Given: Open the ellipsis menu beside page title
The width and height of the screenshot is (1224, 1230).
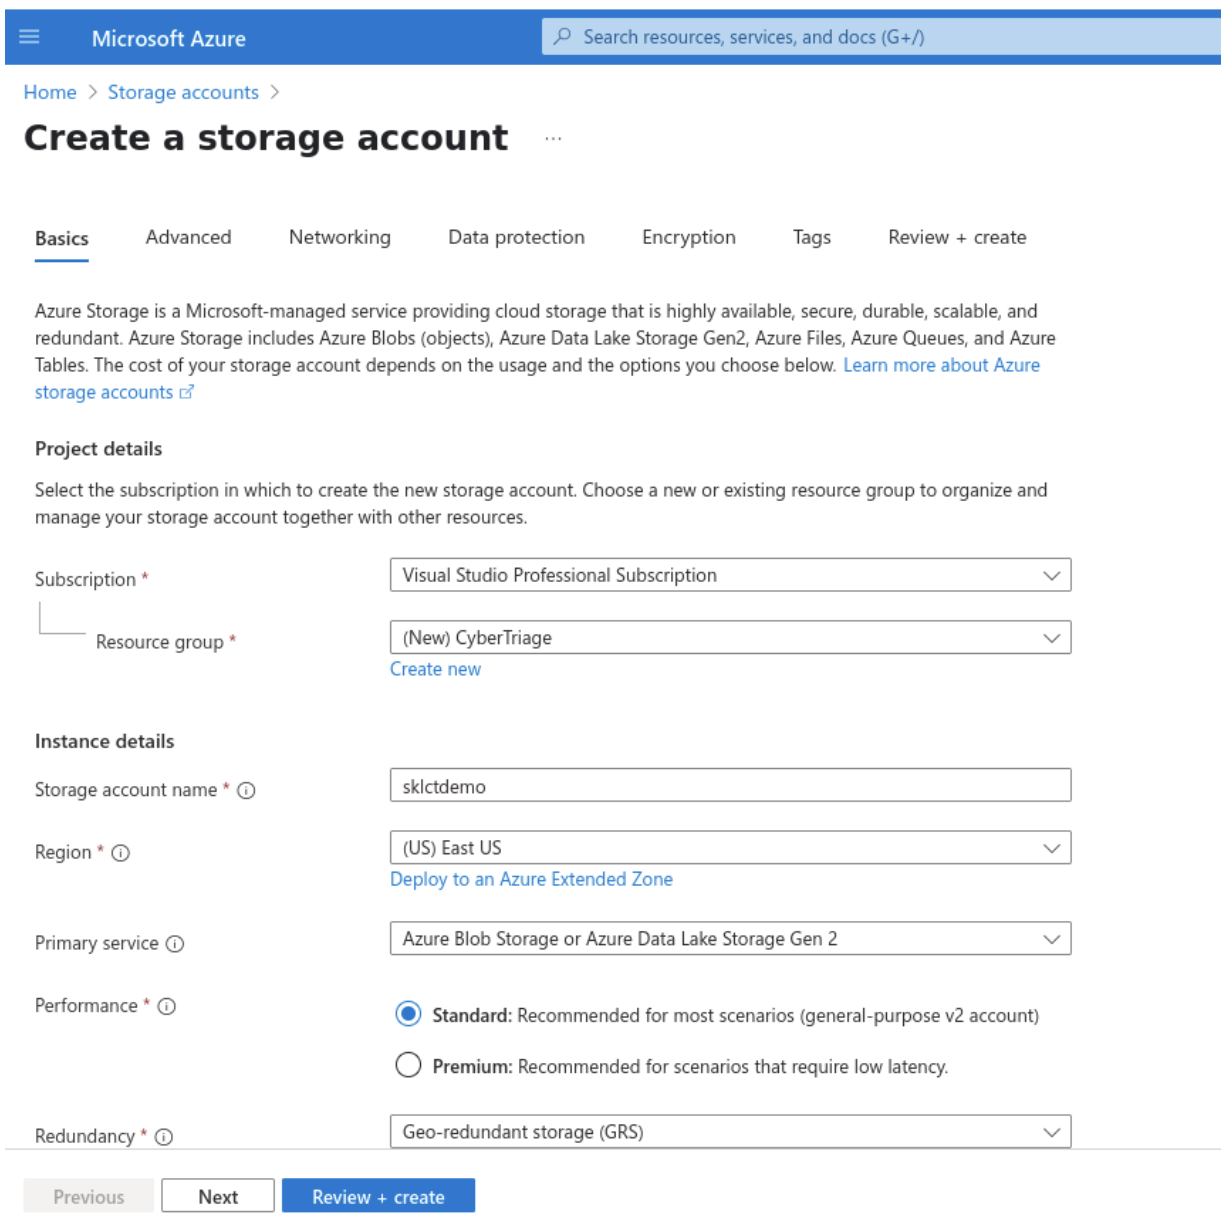Looking at the screenshot, I should pos(553,138).
